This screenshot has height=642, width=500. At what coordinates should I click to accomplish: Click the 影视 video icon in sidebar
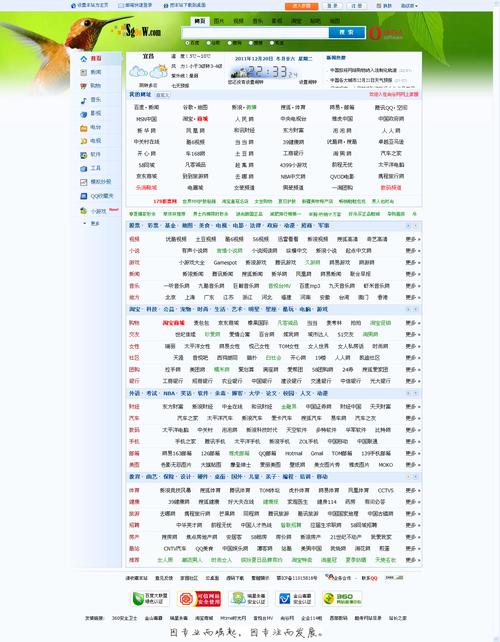click(84, 114)
